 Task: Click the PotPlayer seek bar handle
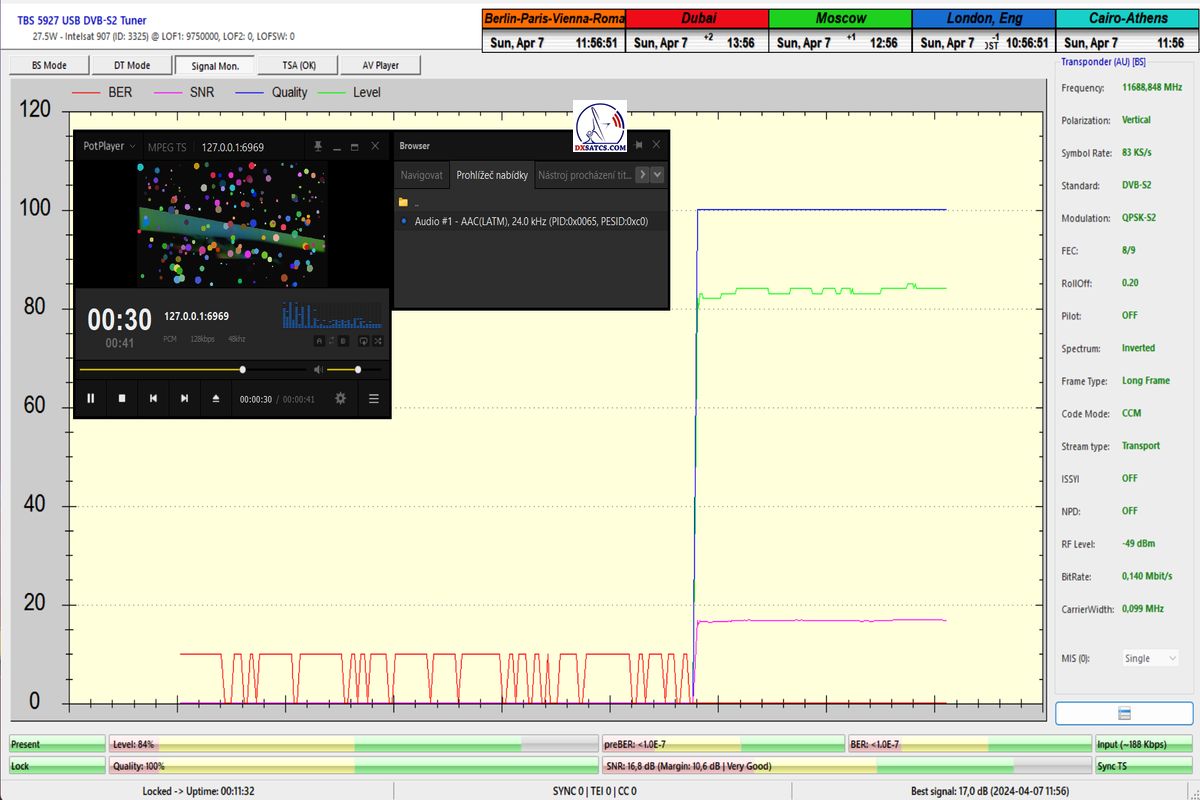[x=242, y=369]
